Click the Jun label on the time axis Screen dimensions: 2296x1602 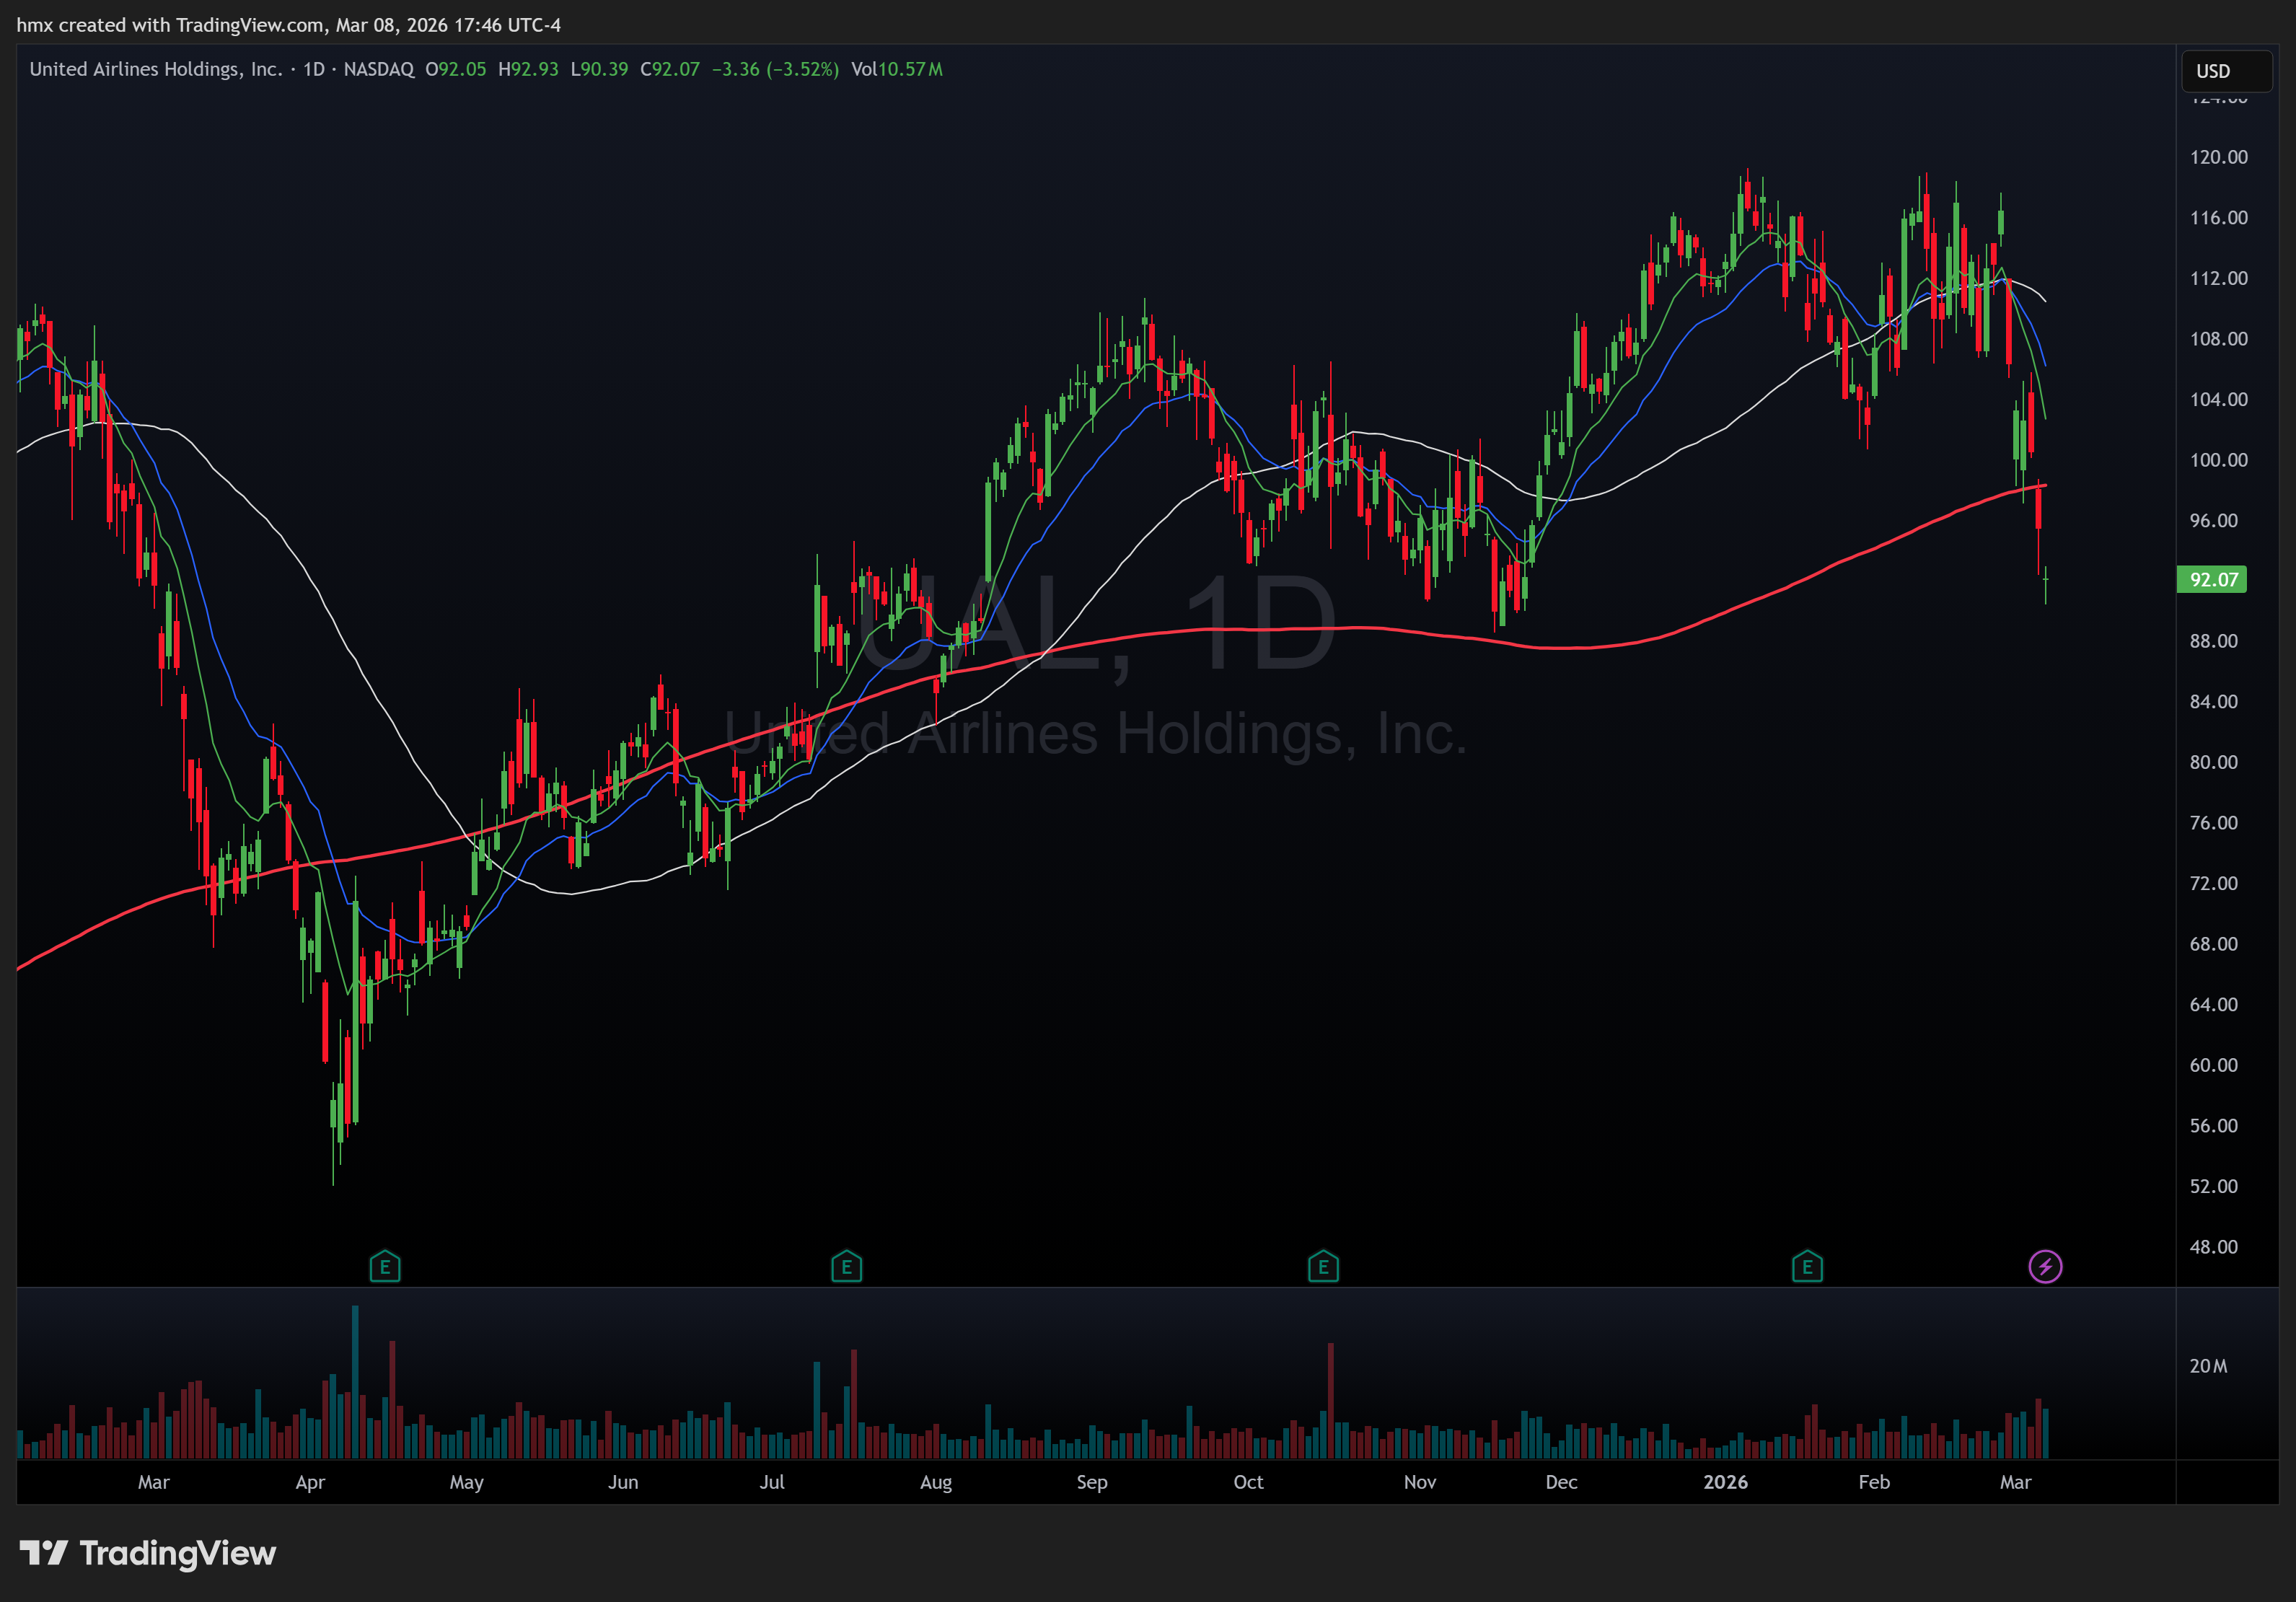click(623, 1482)
